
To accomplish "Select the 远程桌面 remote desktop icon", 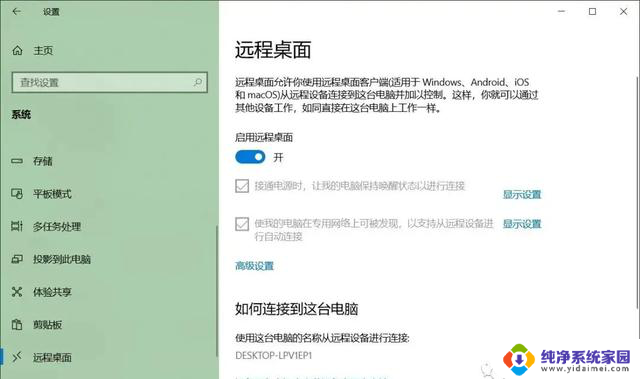I will tap(17, 357).
